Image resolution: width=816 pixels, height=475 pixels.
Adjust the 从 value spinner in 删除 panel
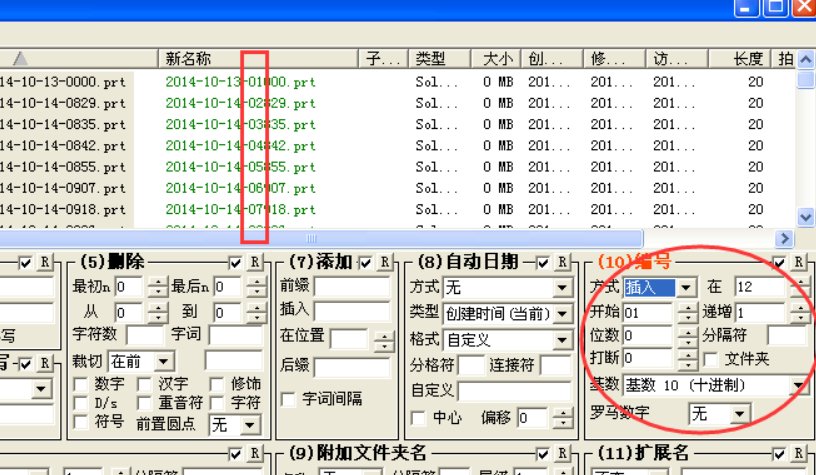click(x=158, y=313)
